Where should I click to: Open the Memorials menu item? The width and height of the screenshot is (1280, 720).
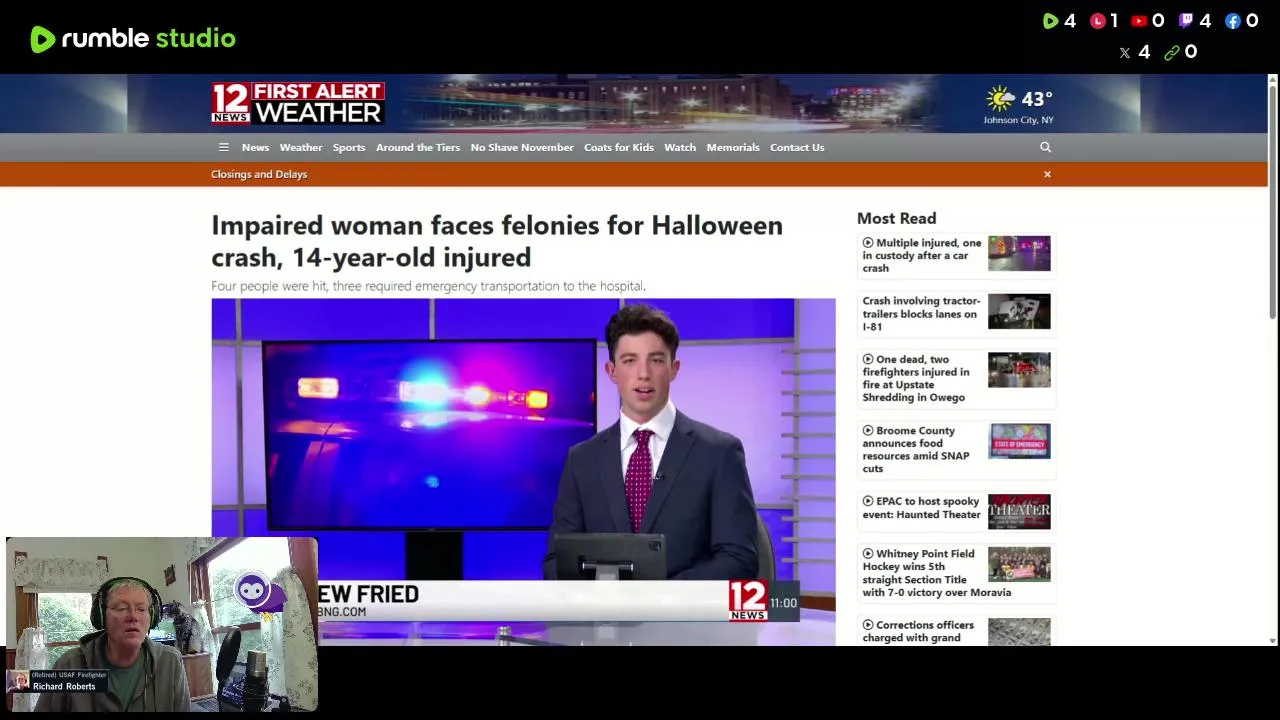[733, 147]
